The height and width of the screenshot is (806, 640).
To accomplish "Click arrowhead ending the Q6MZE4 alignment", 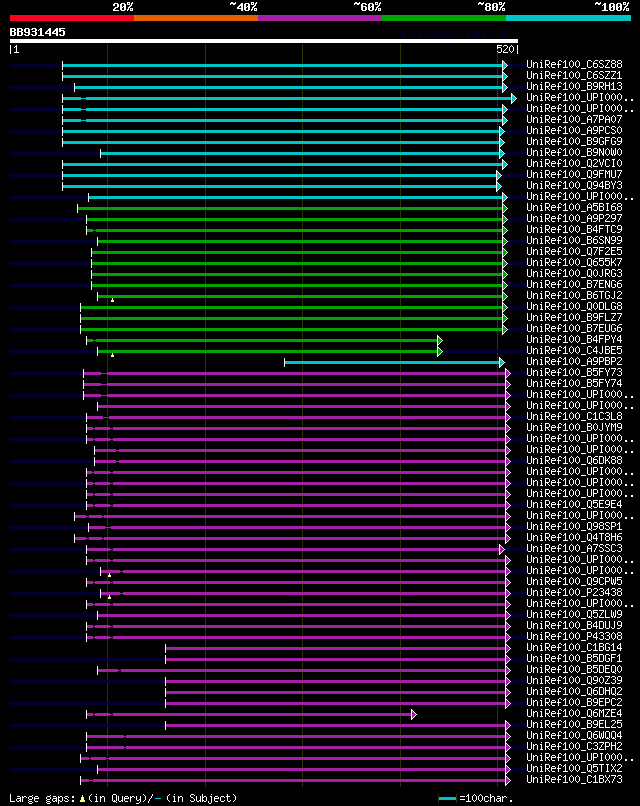I will point(414,715).
